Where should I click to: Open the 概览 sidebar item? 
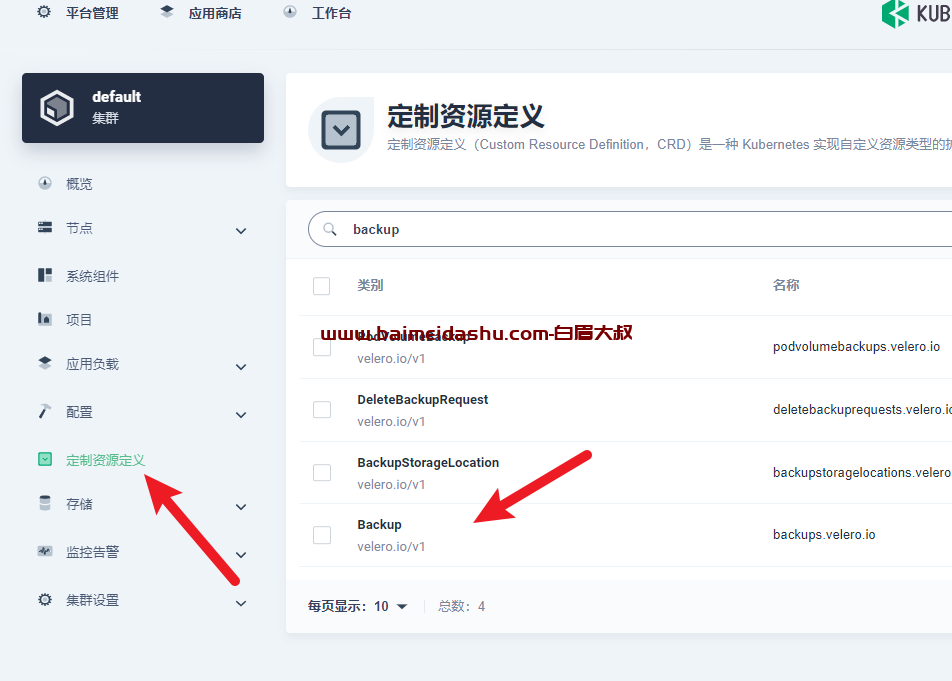[79, 184]
